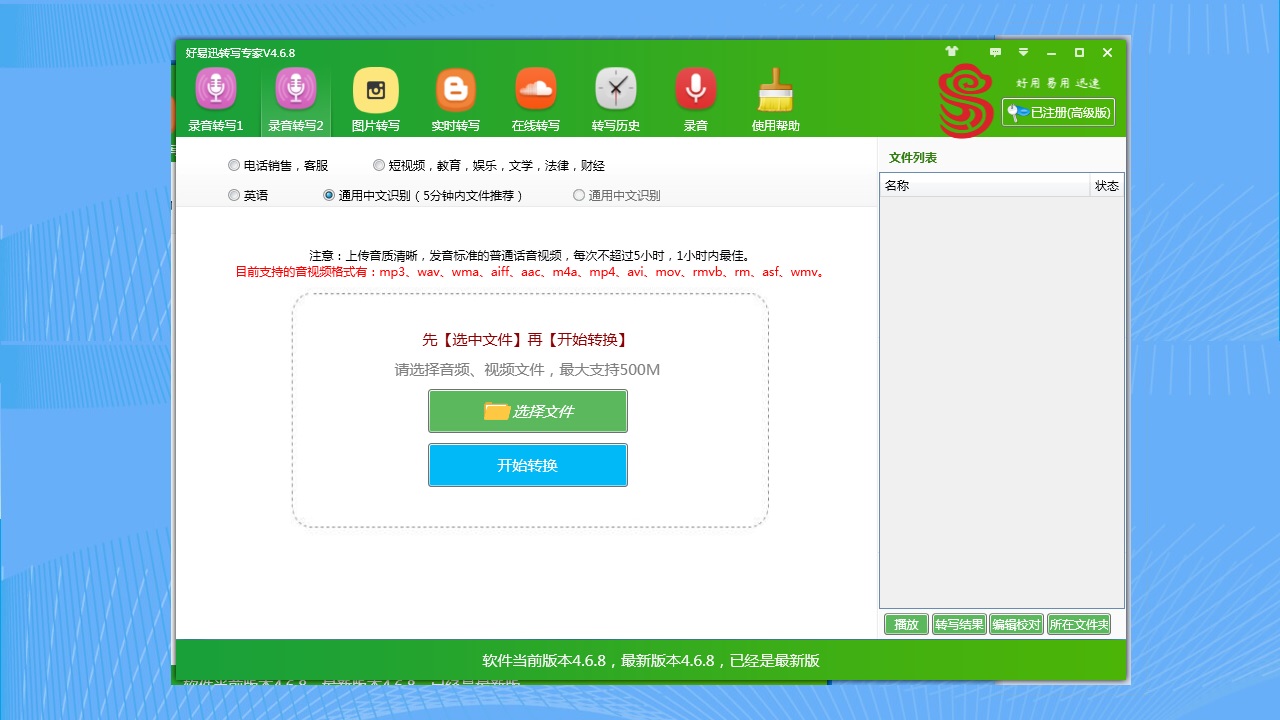View 转写历史 transcription history
Screen dimensions: 1280x720
pos(615,97)
